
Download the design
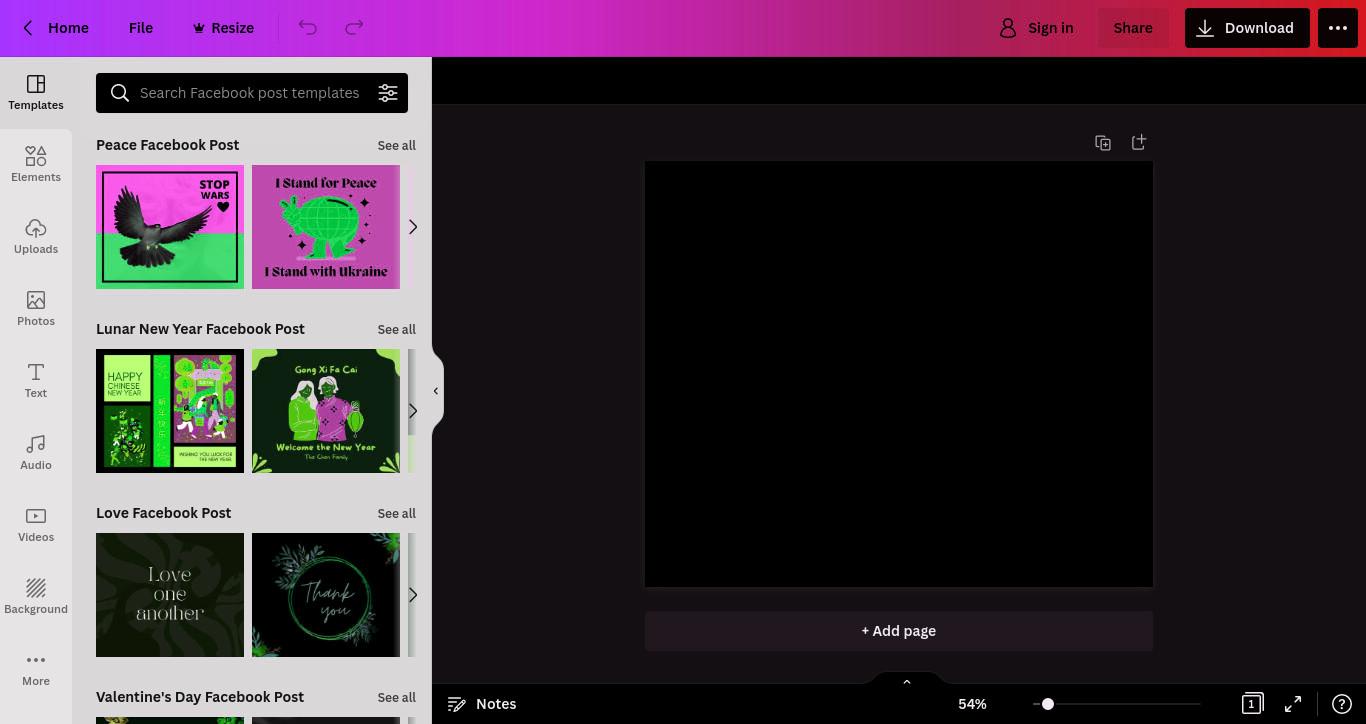click(1247, 28)
